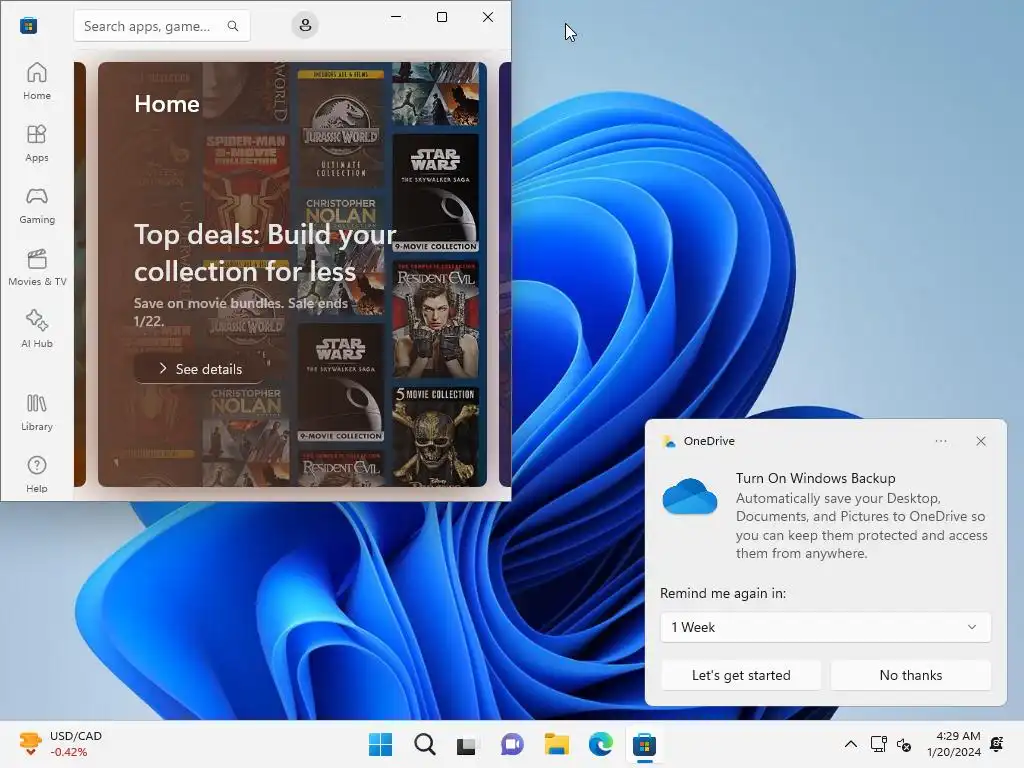Open AI Hub in Store sidebar
The width and height of the screenshot is (1024, 768).
click(37, 329)
